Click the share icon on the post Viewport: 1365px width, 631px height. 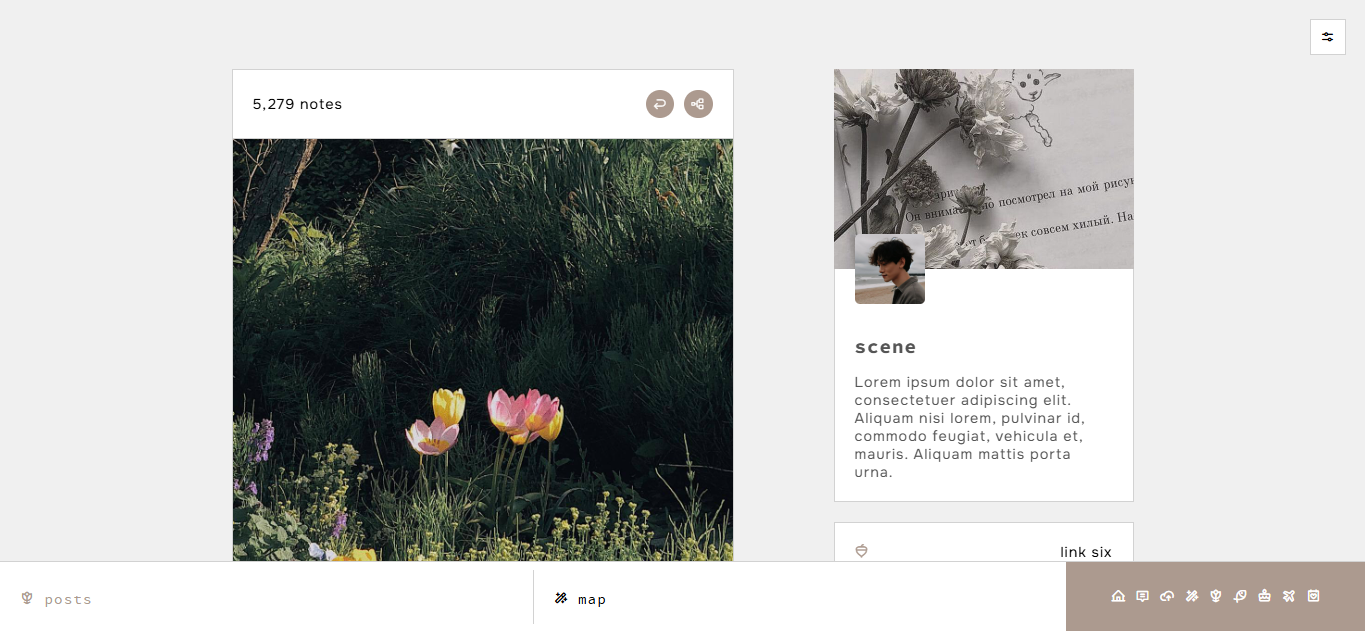(698, 104)
